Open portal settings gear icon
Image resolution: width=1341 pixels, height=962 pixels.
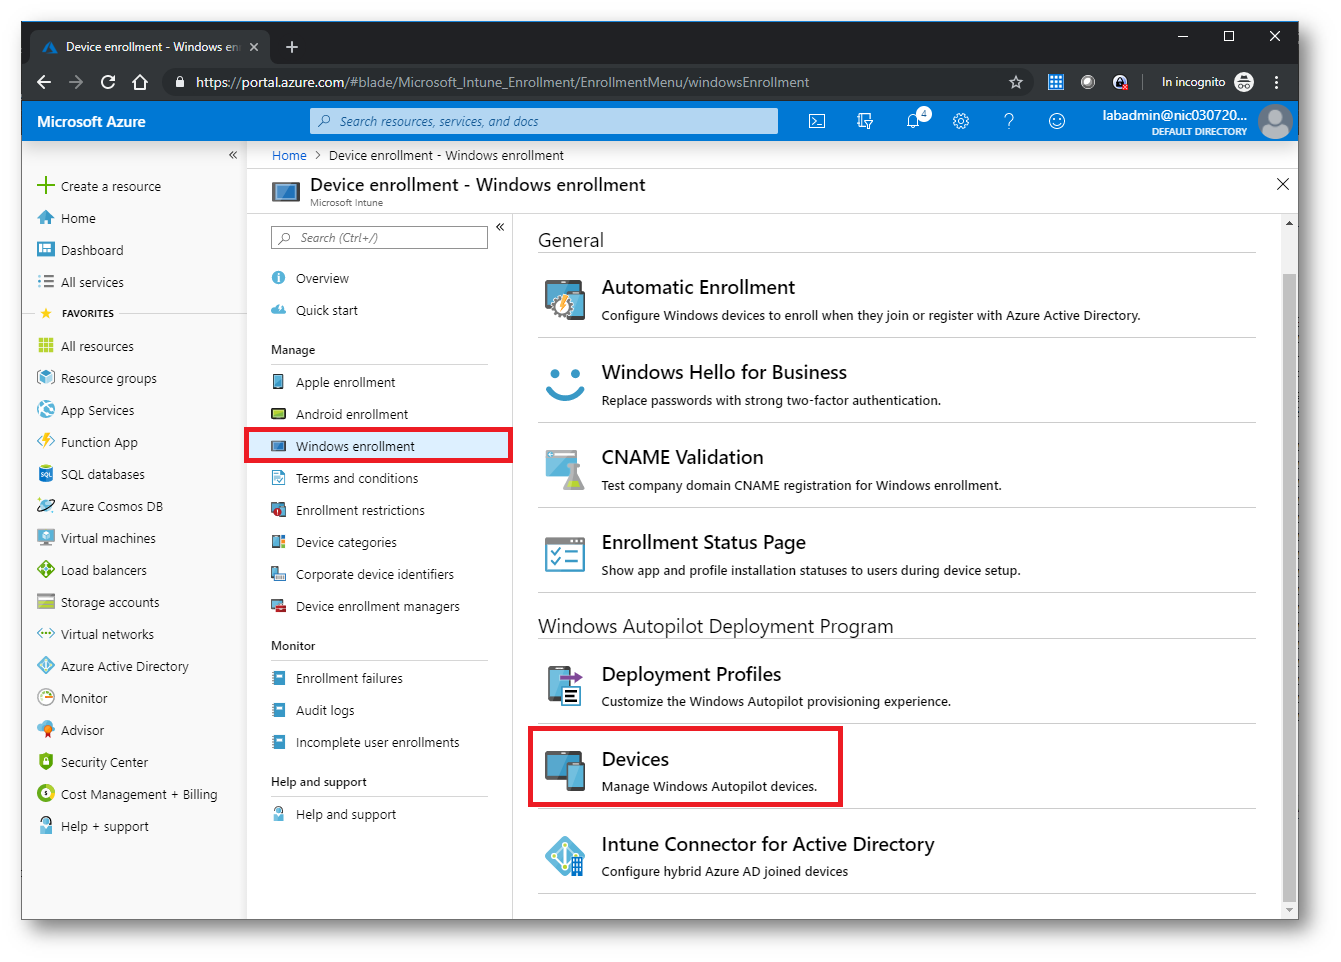click(961, 121)
